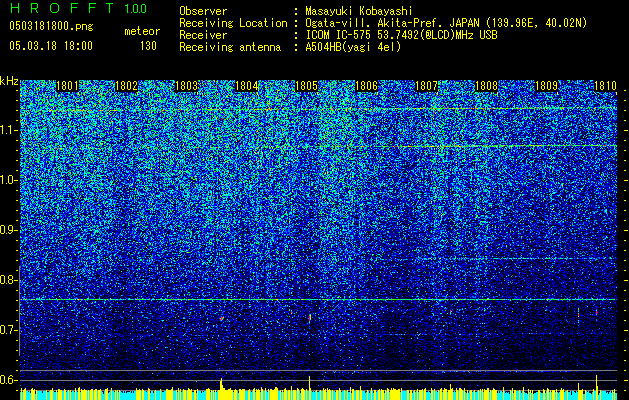The width and height of the screenshot is (629, 400).
Task: Click the 1807 time marker
Action: coord(426,86)
